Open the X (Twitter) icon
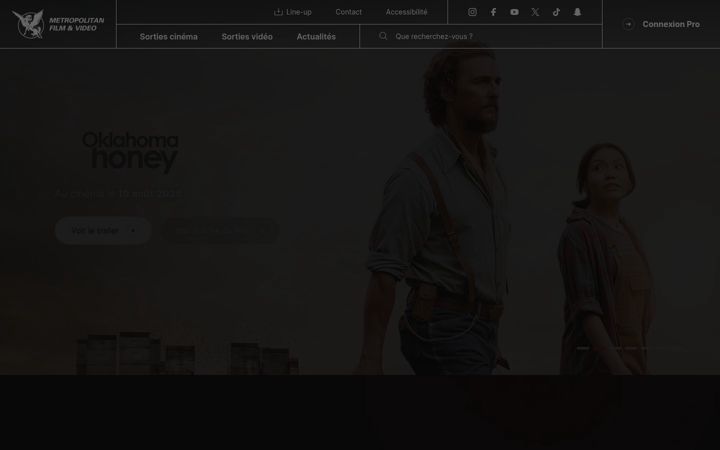 535,12
